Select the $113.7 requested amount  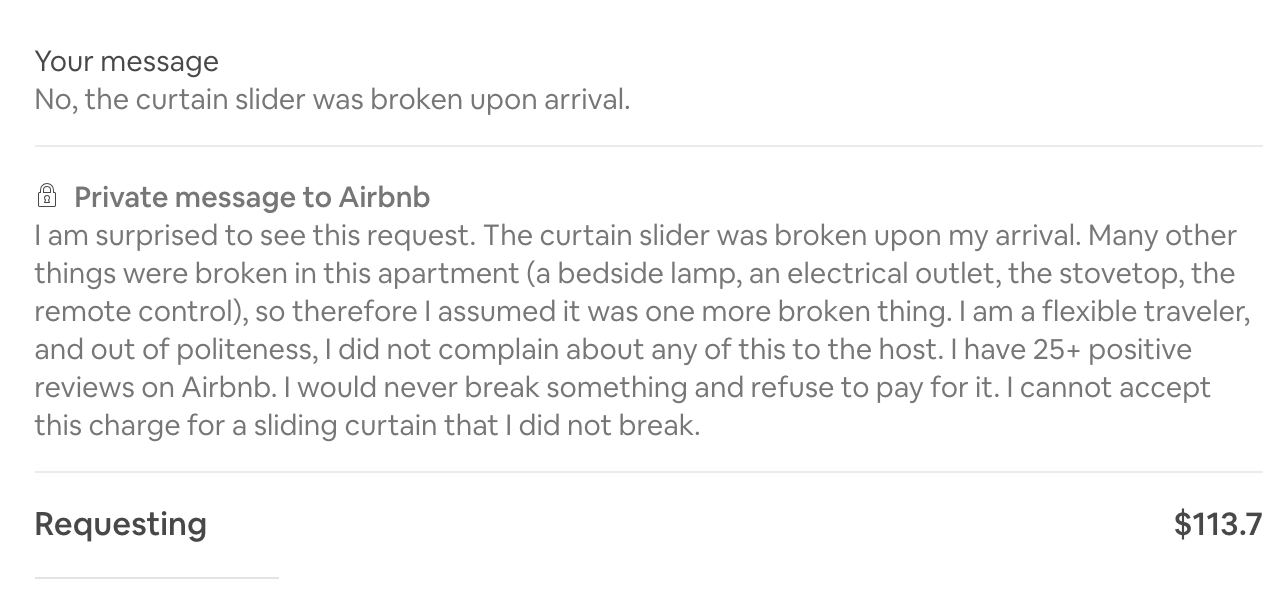(x=1218, y=524)
